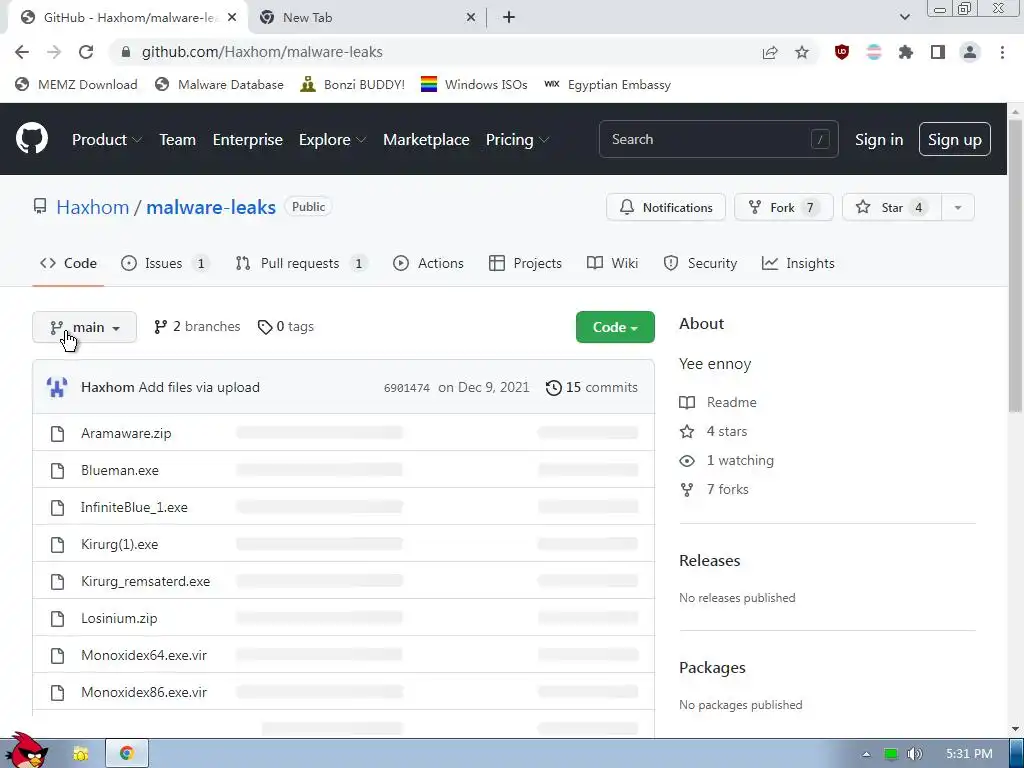Click the volume speaker tray icon
The image size is (1024, 768).
click(915, 754)
